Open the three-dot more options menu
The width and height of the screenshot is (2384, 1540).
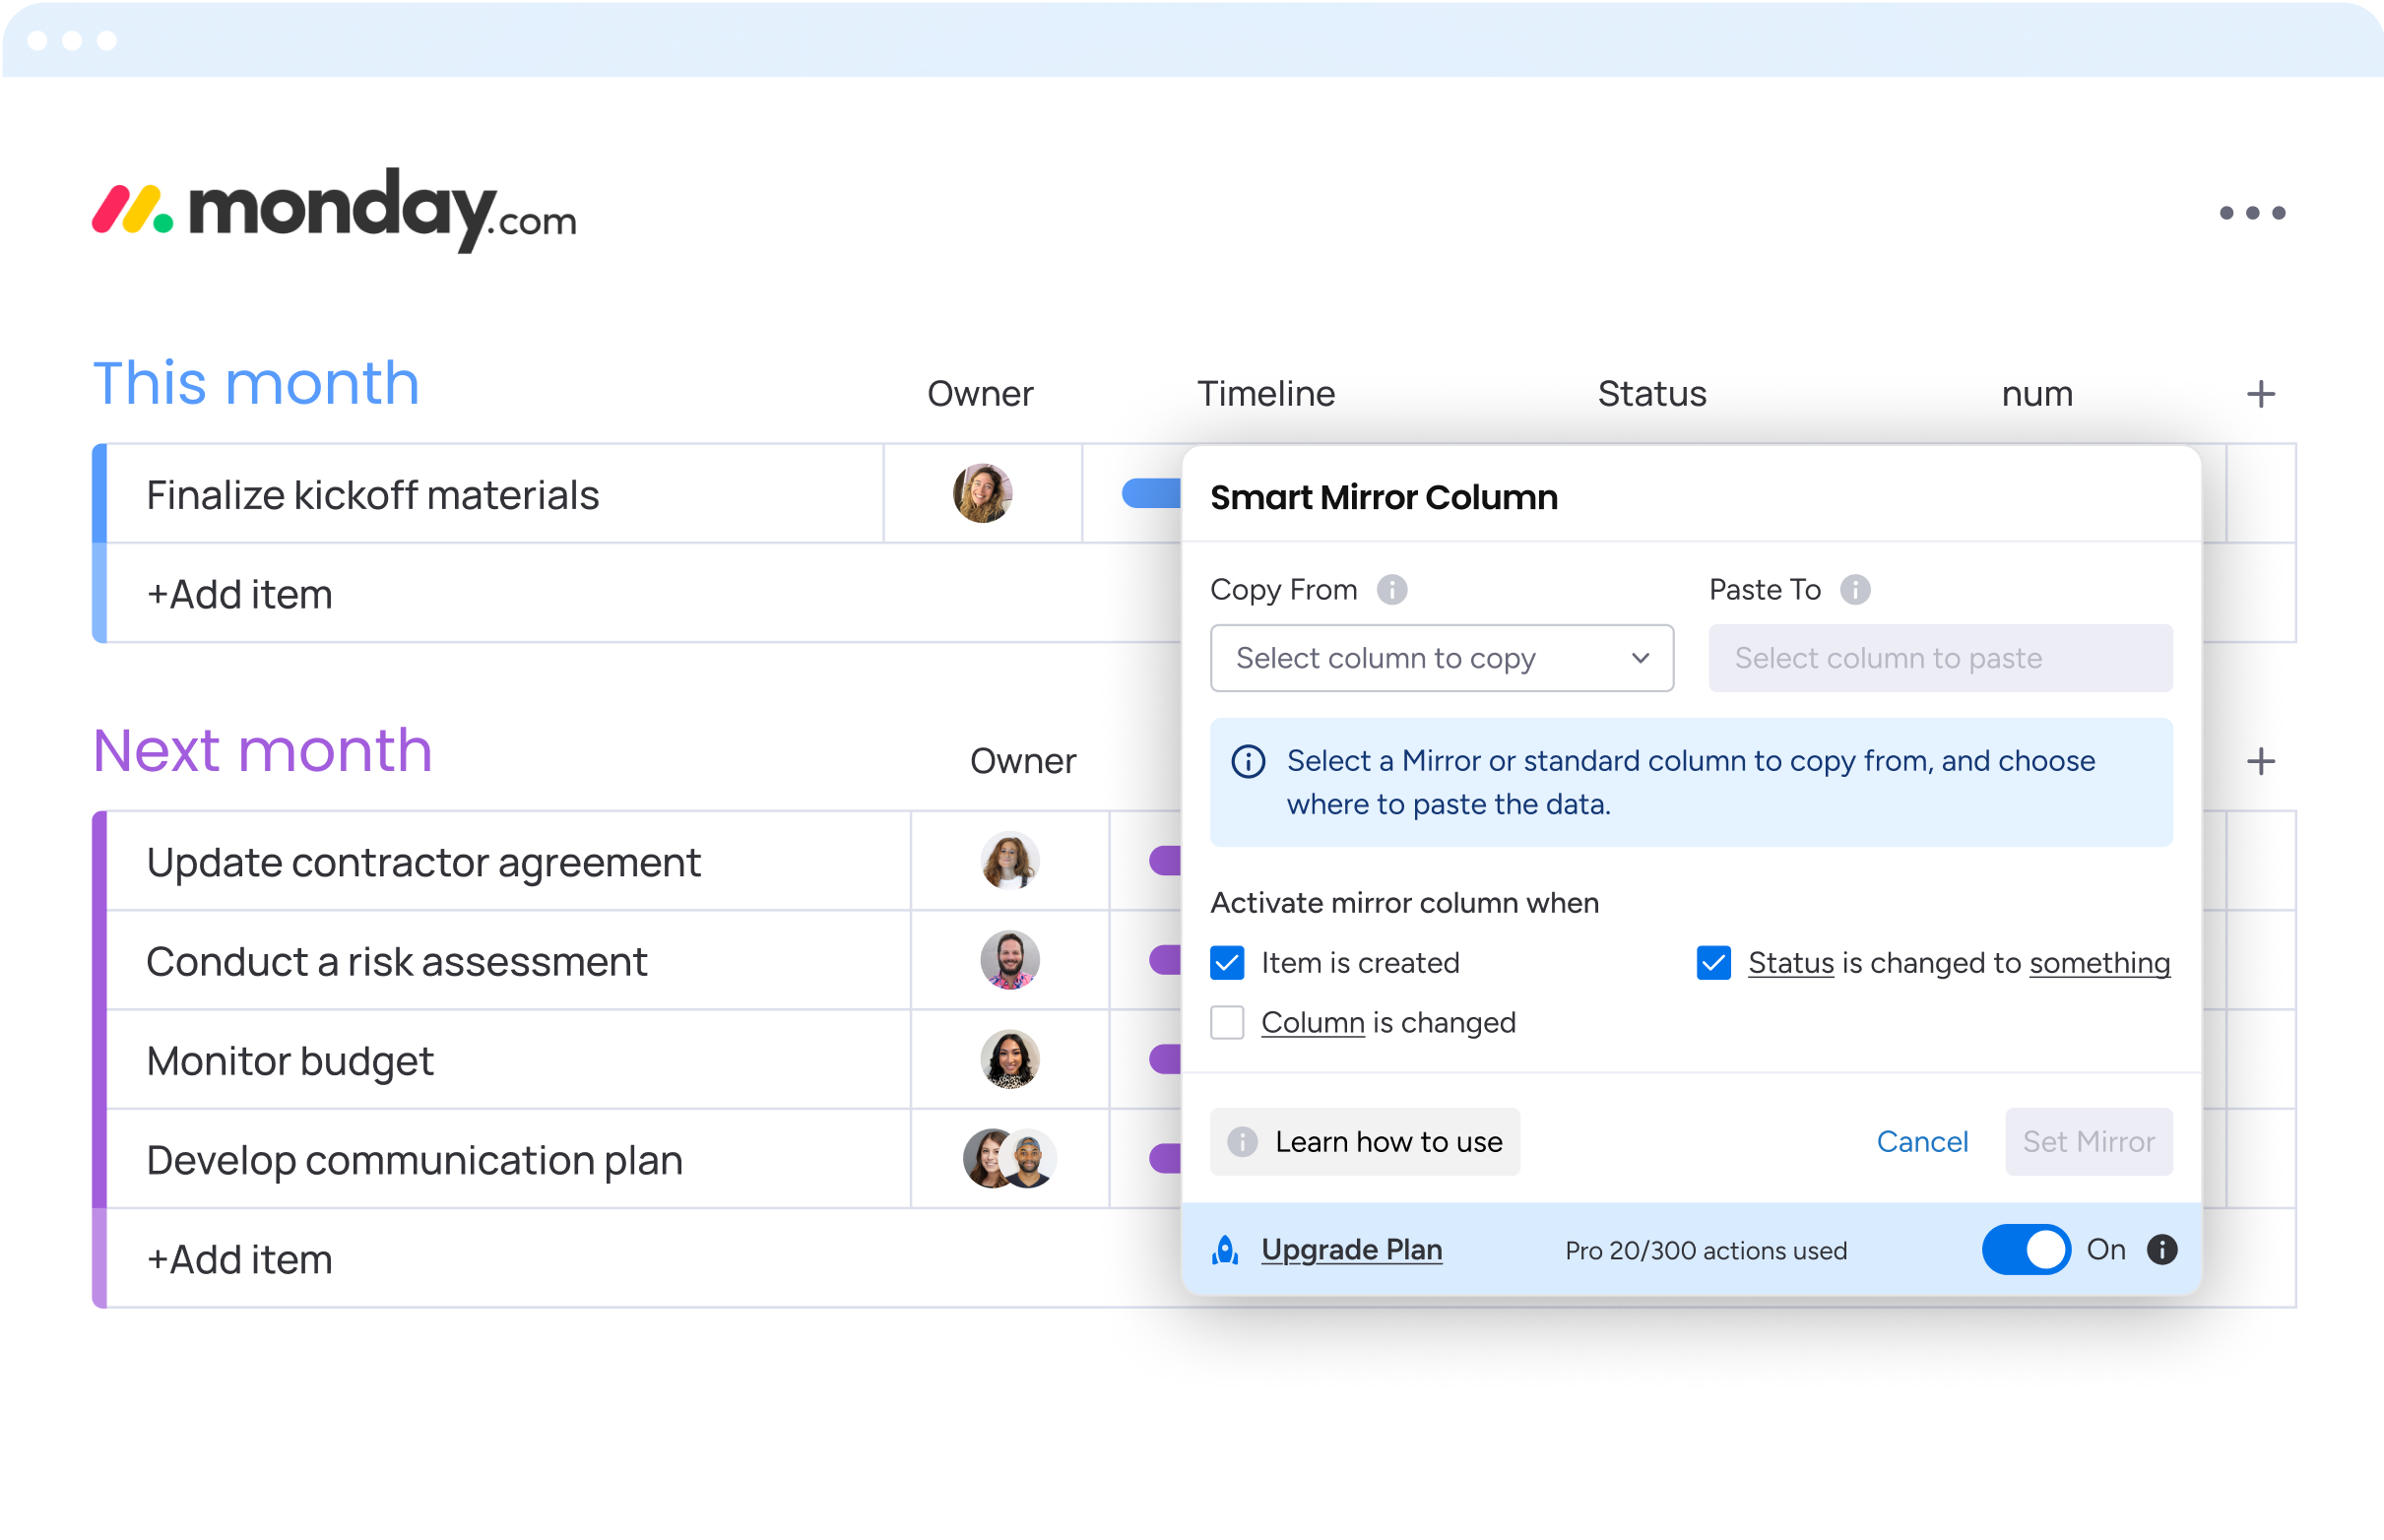pyautogui.click(x=2251, y=213)
